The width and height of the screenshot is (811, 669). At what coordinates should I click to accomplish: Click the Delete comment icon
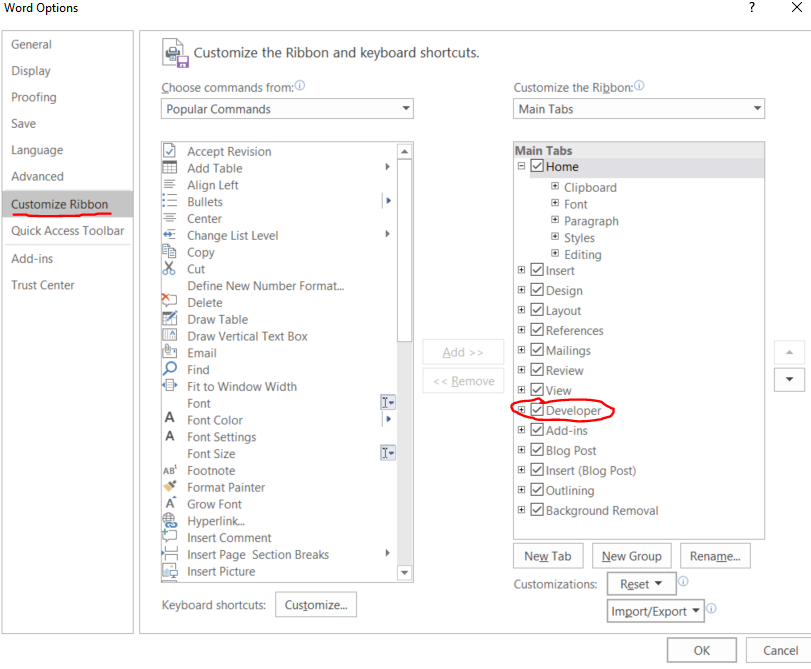click(x=169, y=301)
